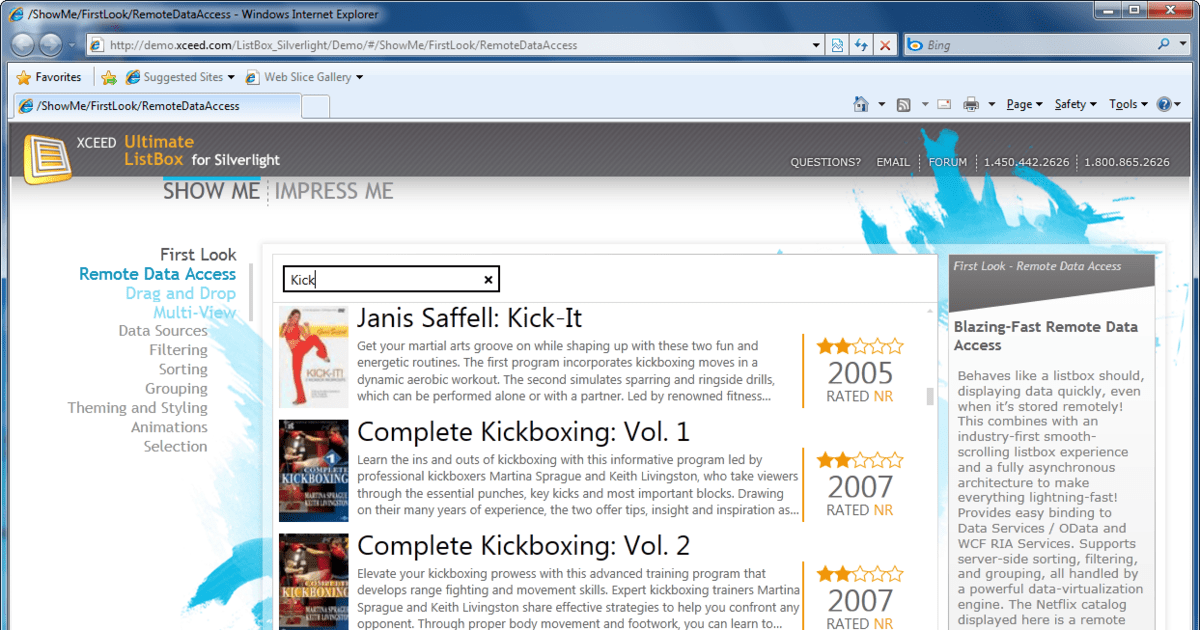1200x630 pixels.
Task: Open Selection in sidebar
Action: tap(175, 446)
